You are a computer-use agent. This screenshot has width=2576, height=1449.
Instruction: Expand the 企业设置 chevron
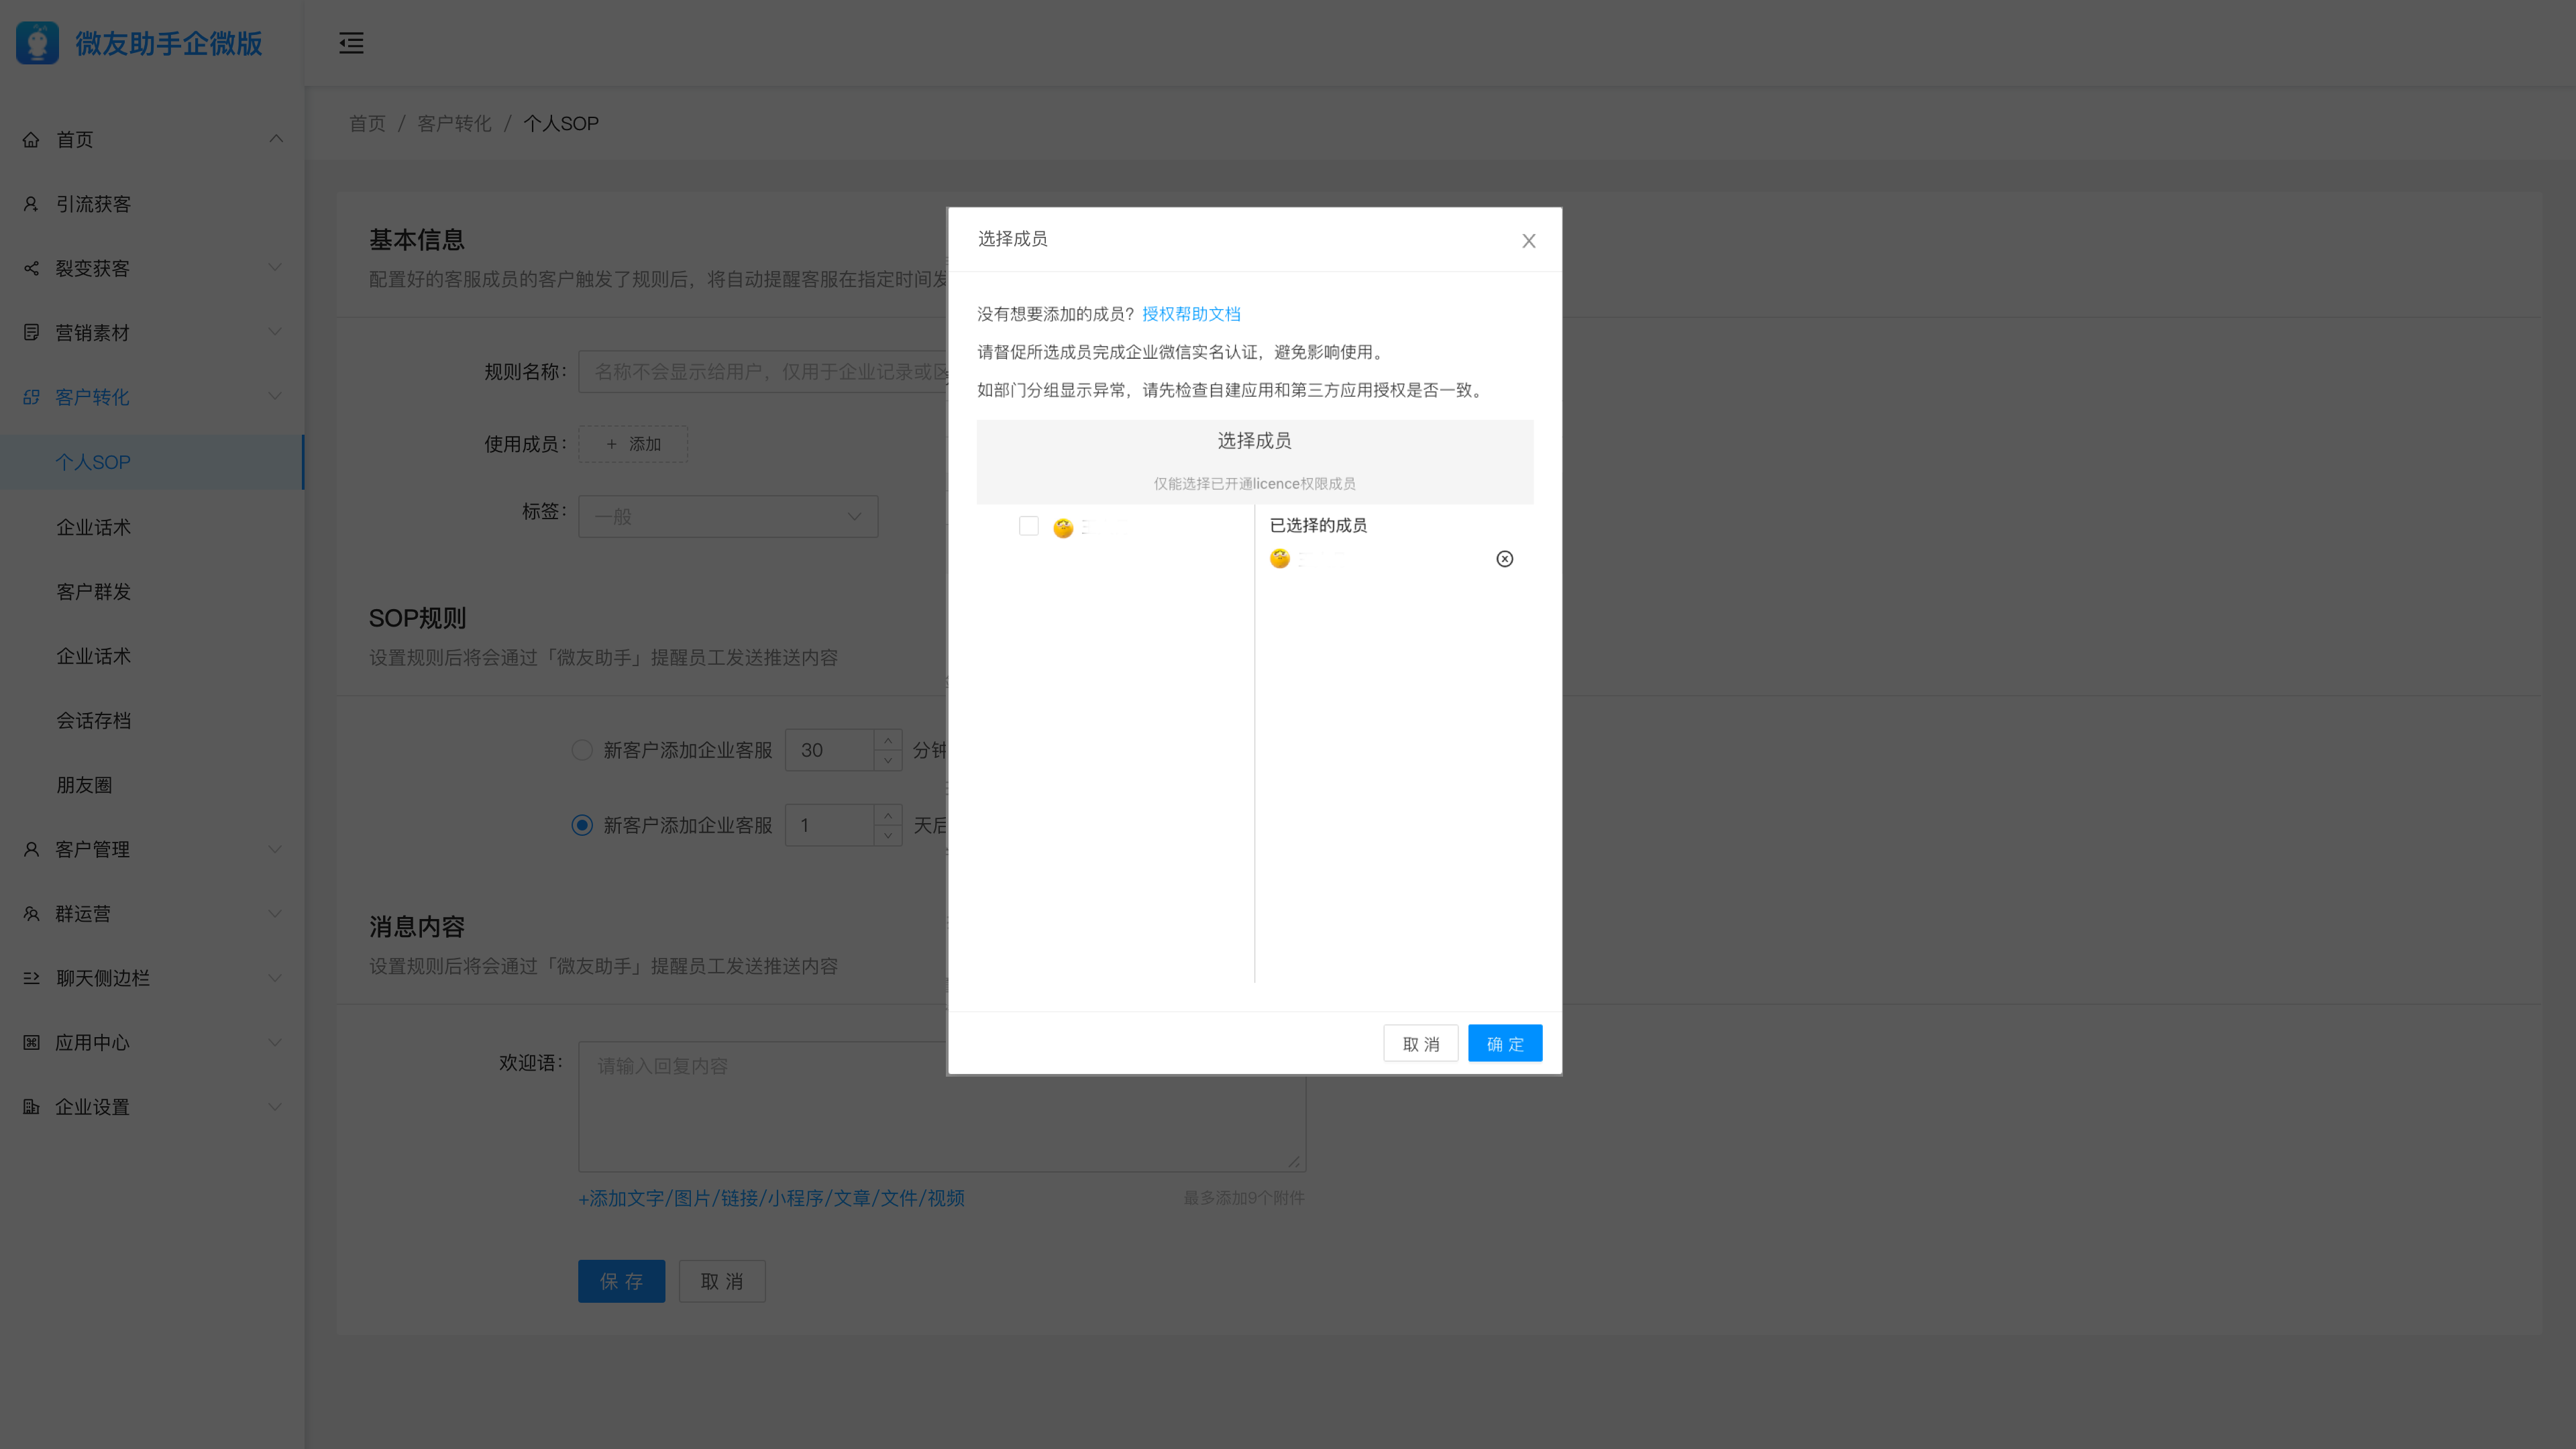coord(275,1107)
